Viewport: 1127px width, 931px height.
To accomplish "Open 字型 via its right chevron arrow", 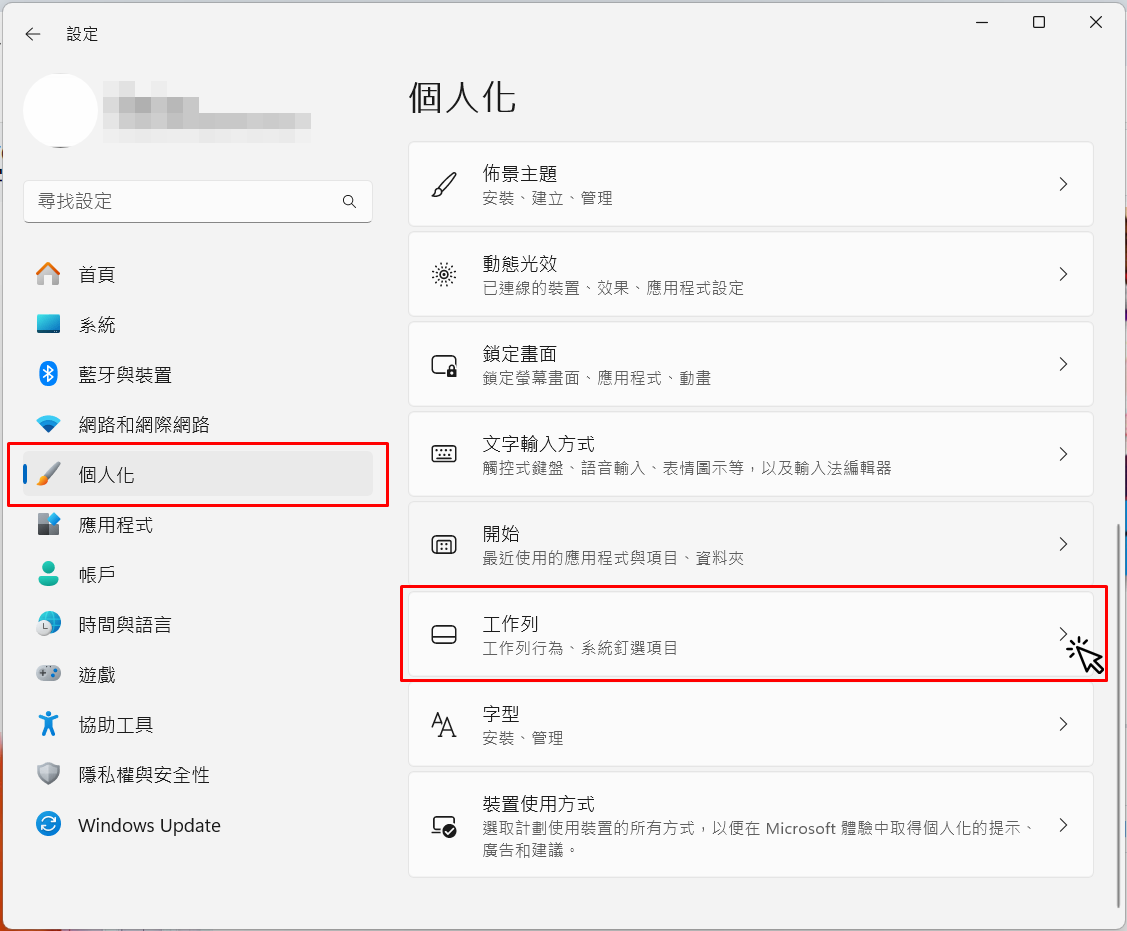I will pos(1063,724).
